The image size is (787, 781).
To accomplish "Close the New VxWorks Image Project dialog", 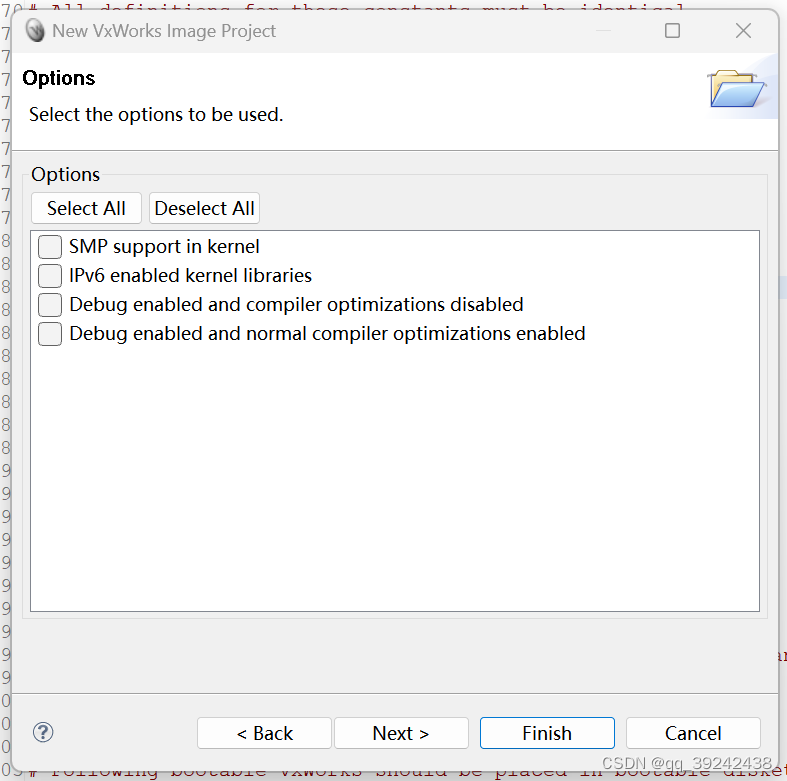I will [x=743, y=31].
